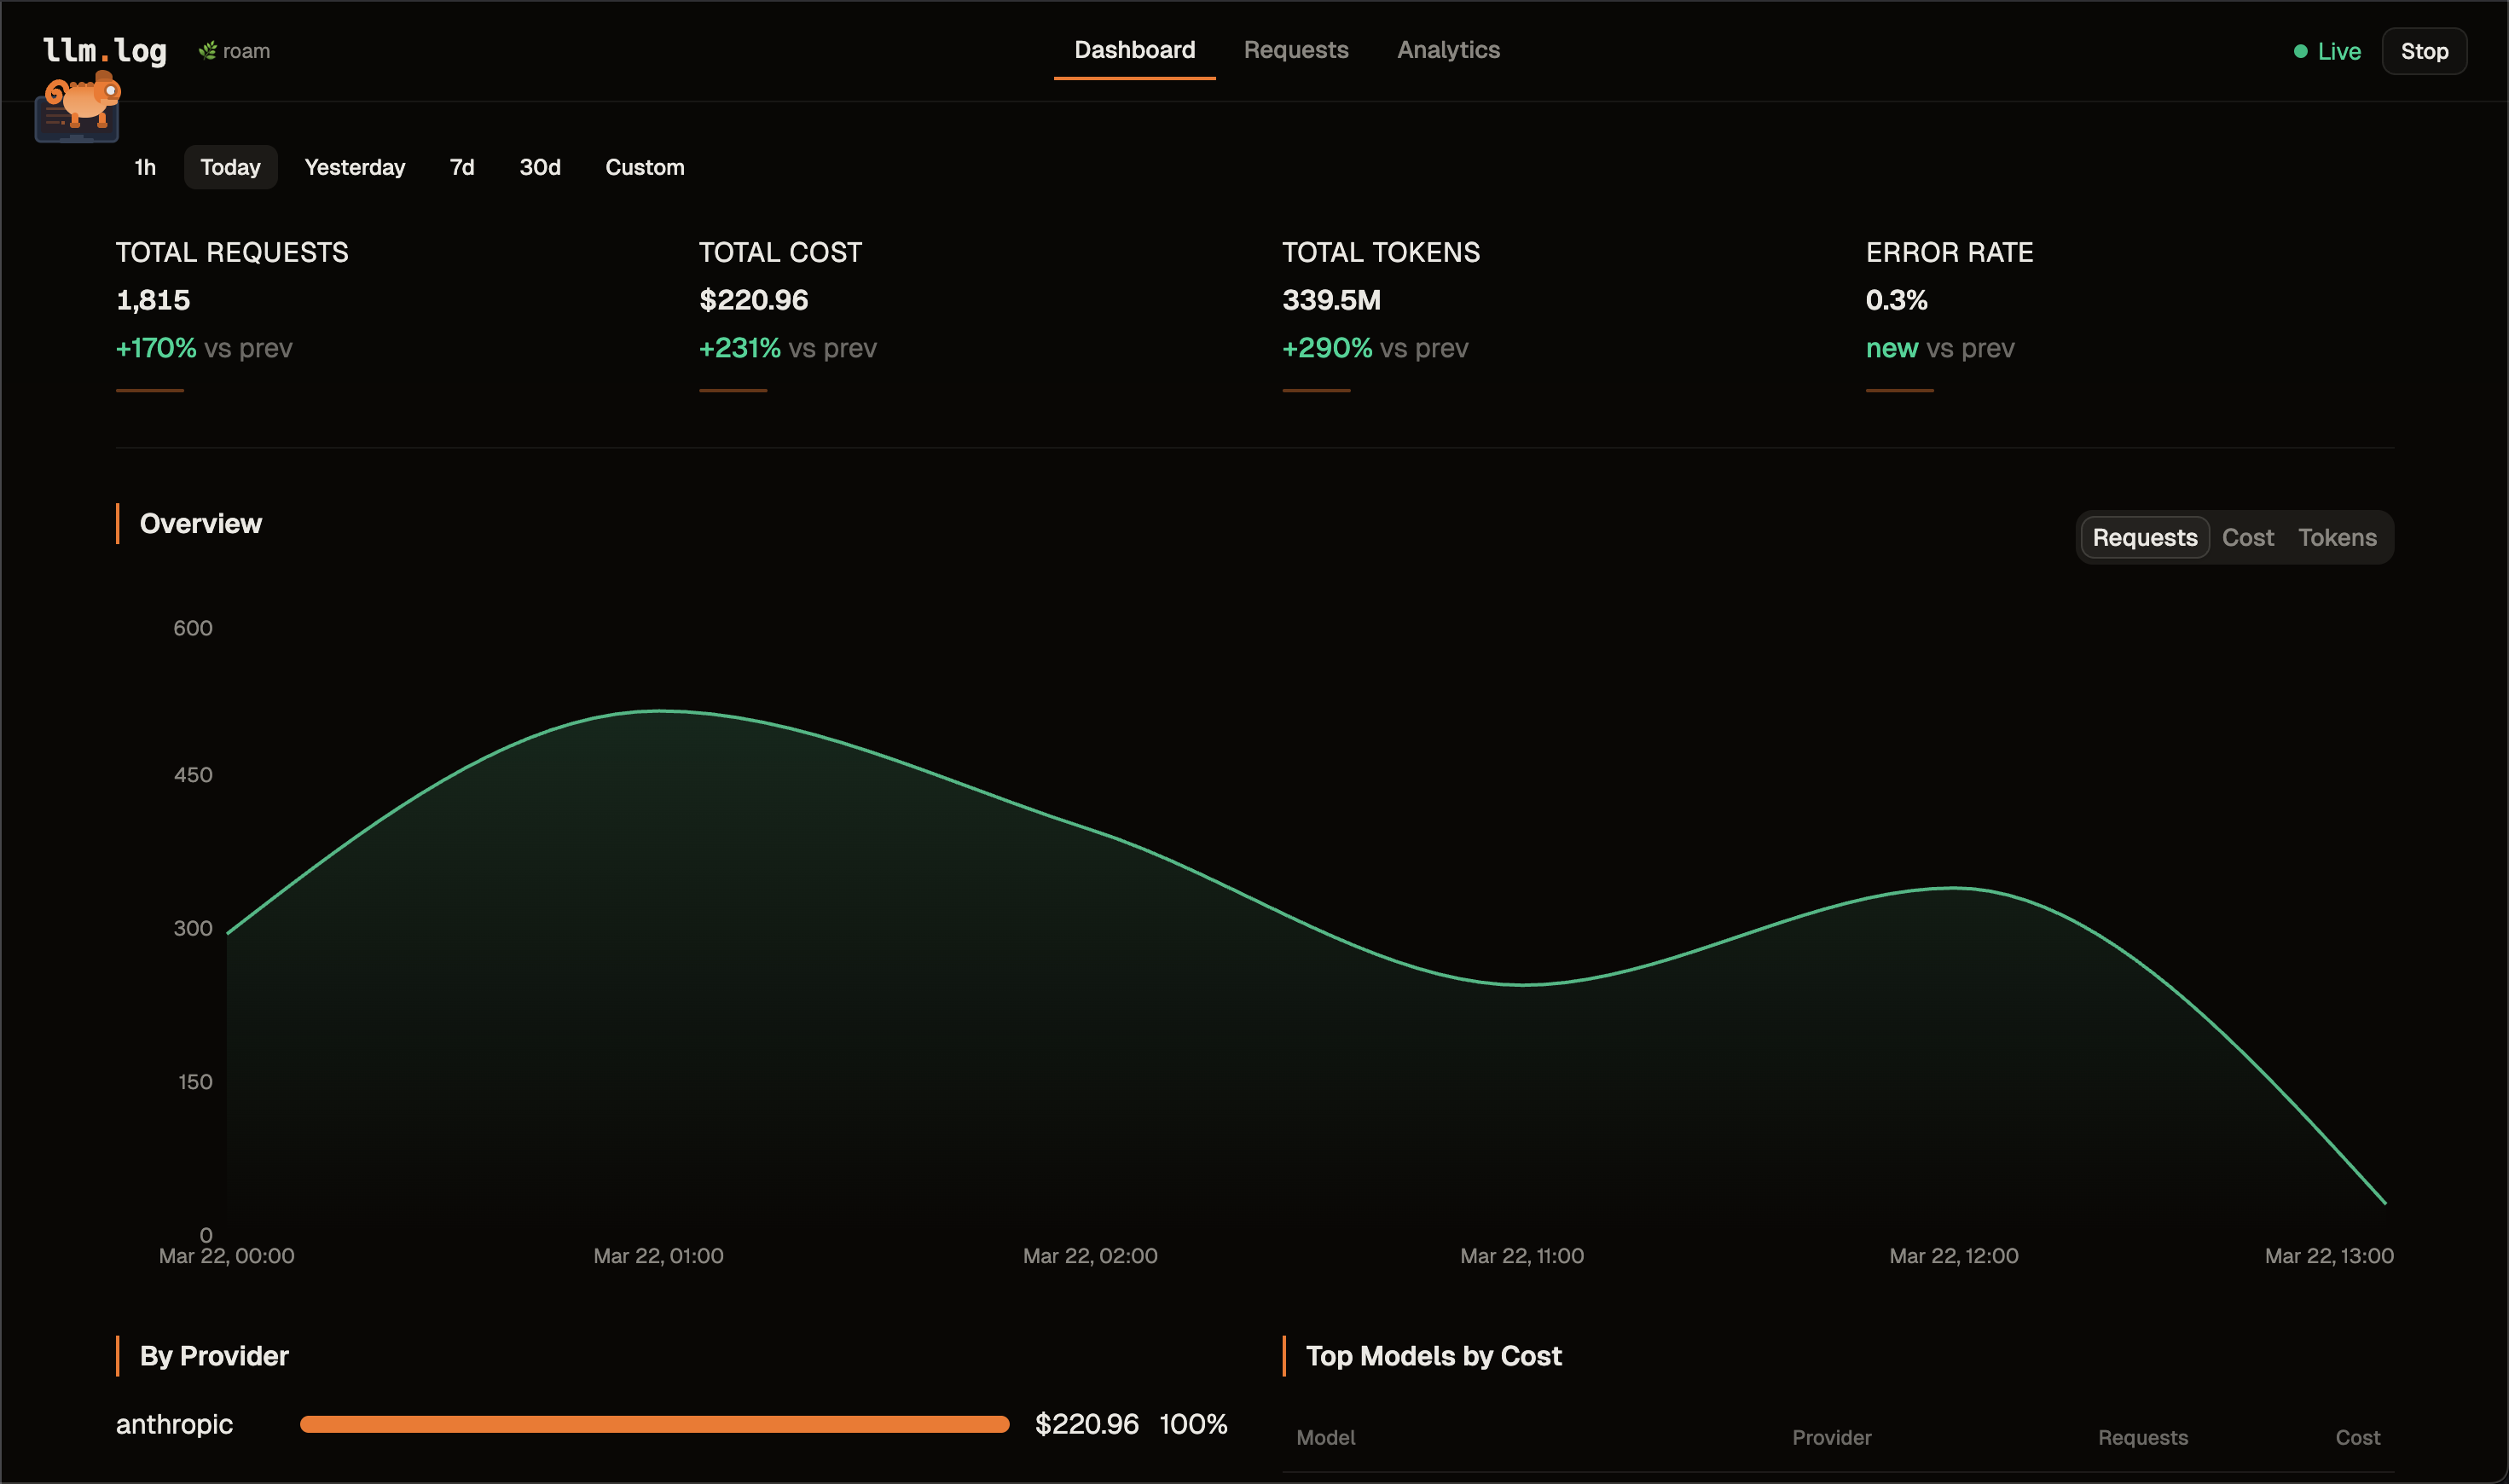Select the 7d time range
The height and width of the screenshot is (1484, 2509).
pyautogui.click(x=461, y=167)
